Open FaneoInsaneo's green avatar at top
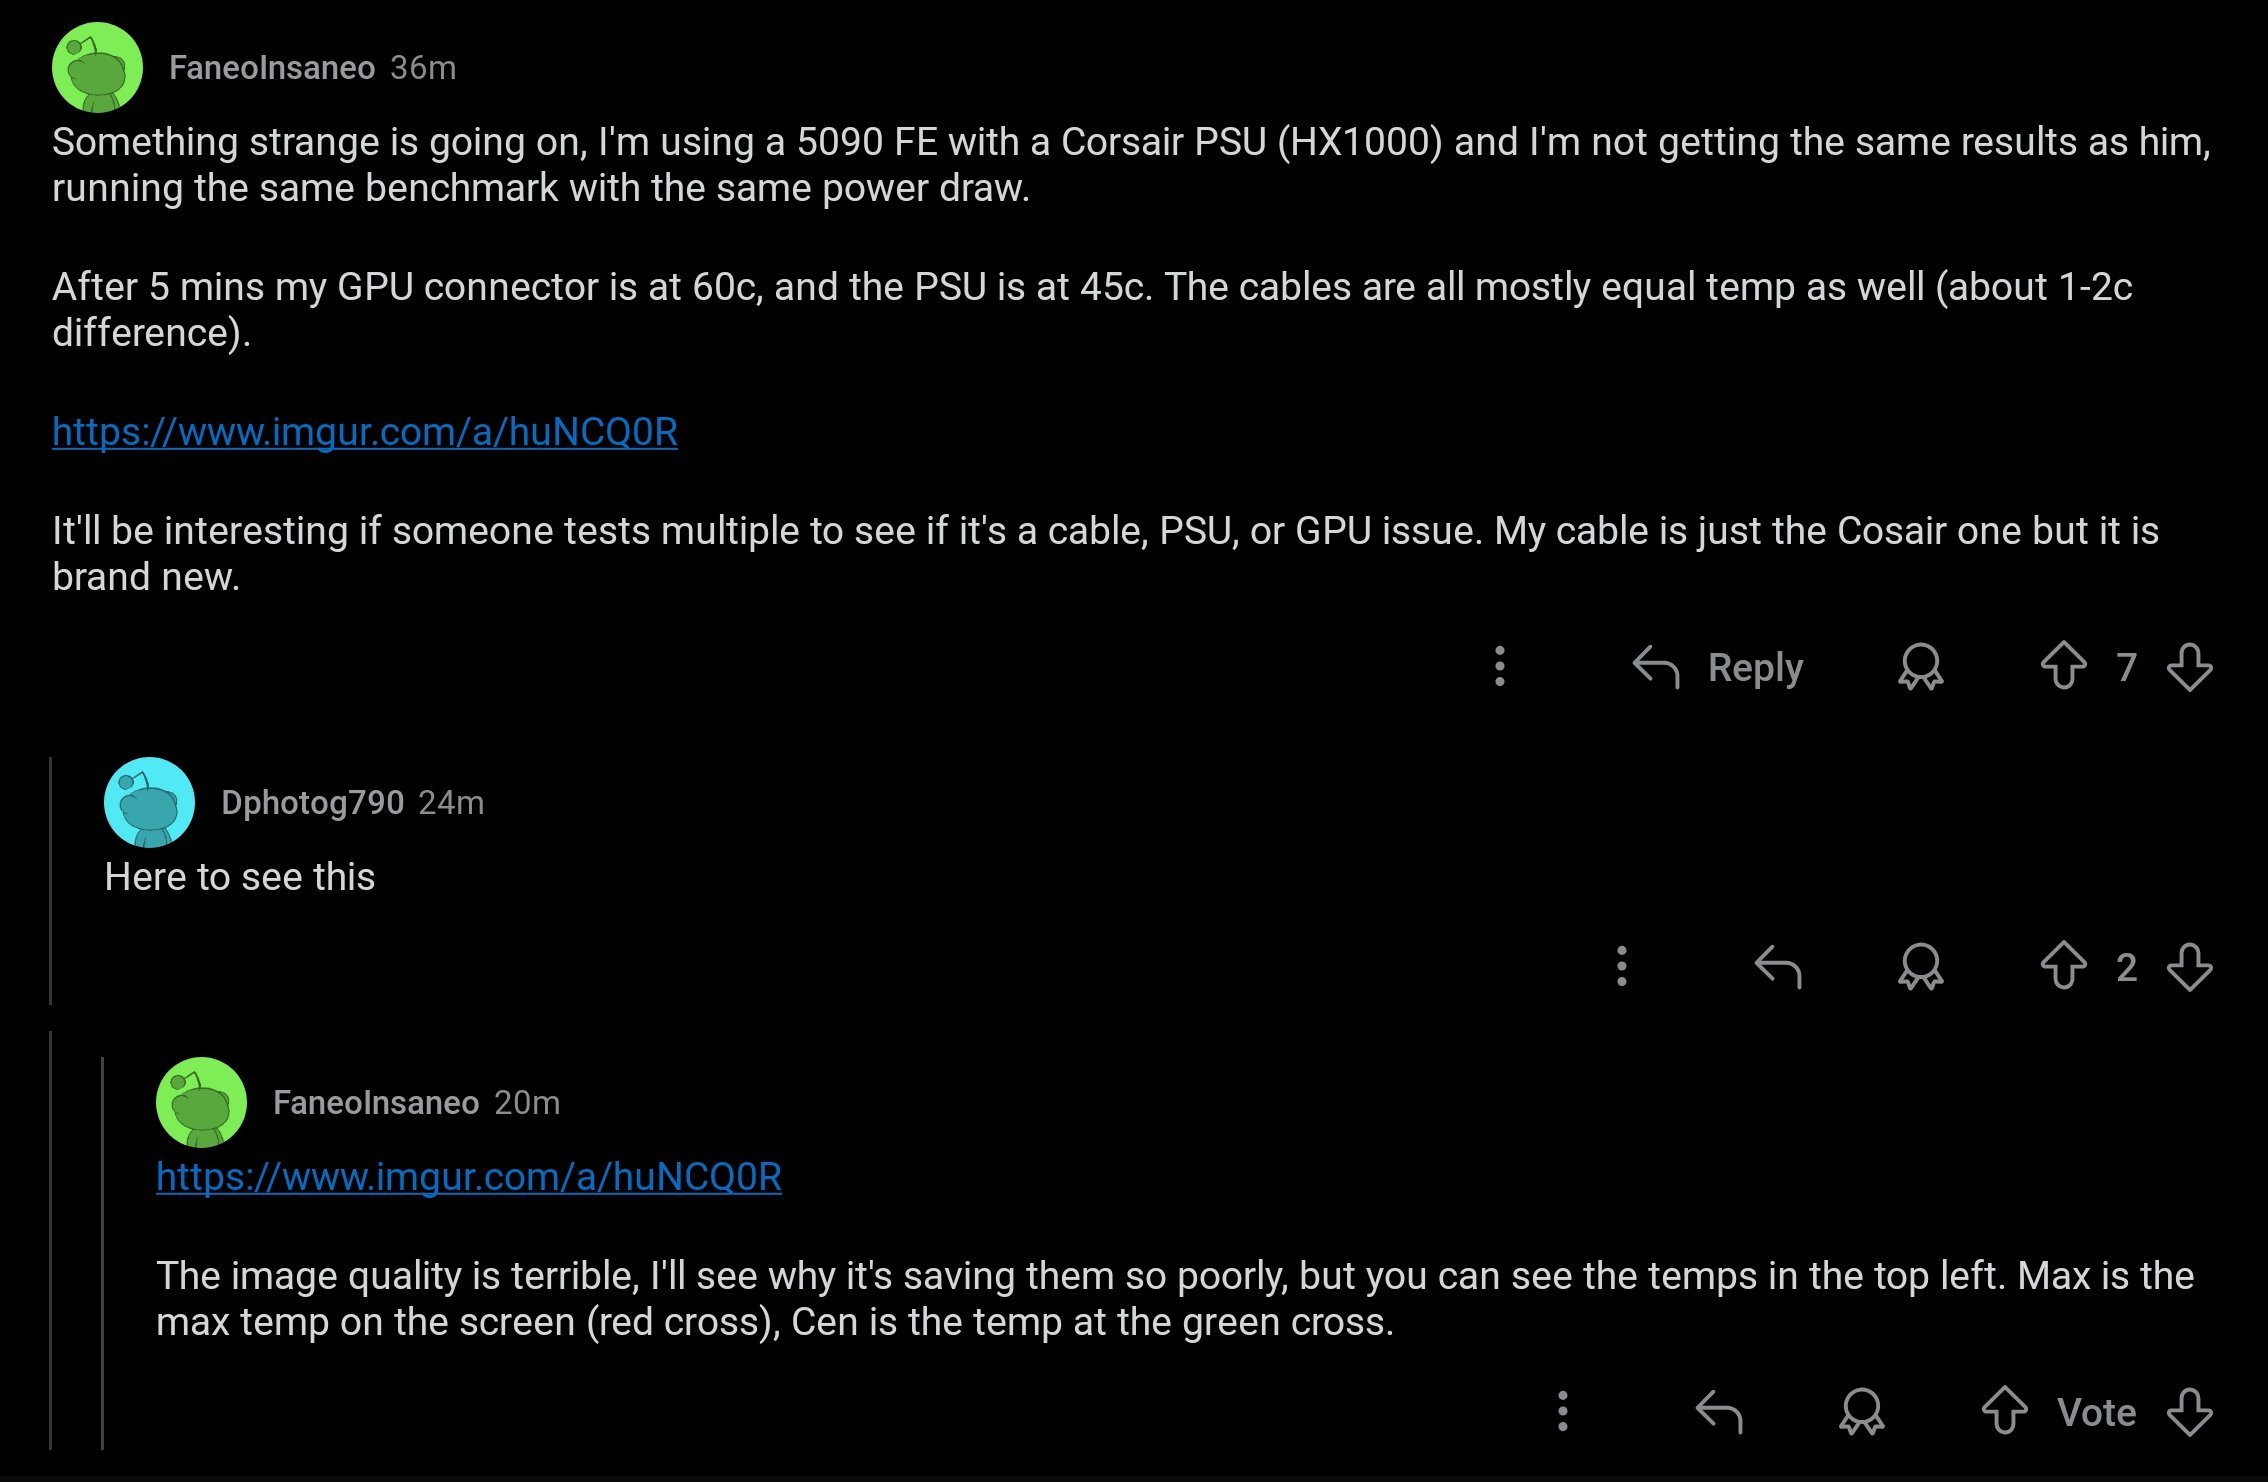The width and height of the screenshot is (2268, 1482). pyautogui.click(x=97, y=67)
